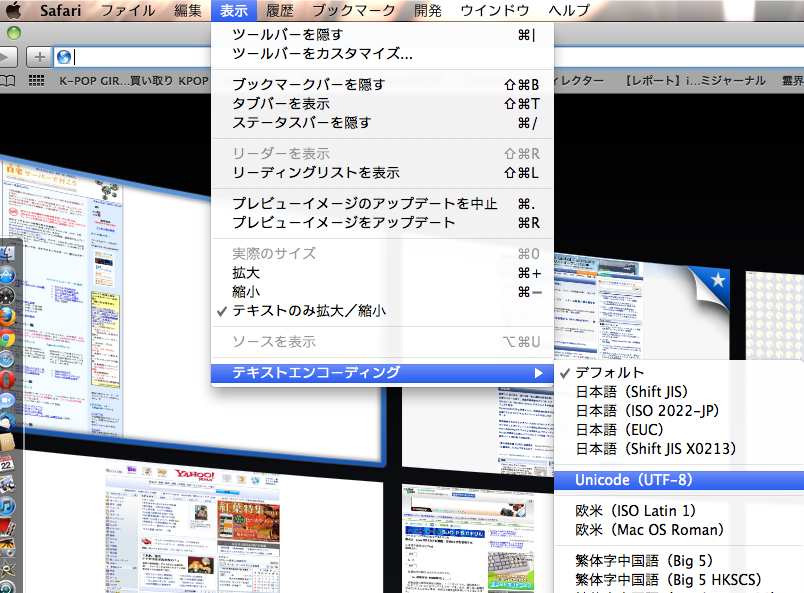The height and width of the screenshot is (593, 804).
Task: Open the KPOP bookmark link
Action: point(194,81)
